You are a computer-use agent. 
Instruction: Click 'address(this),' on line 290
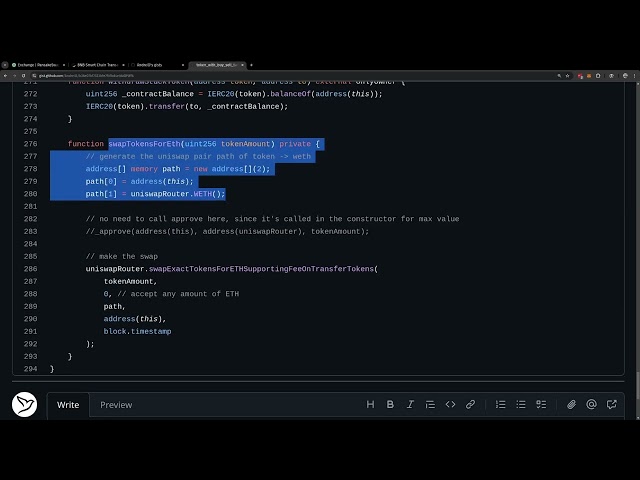(135, 319)
